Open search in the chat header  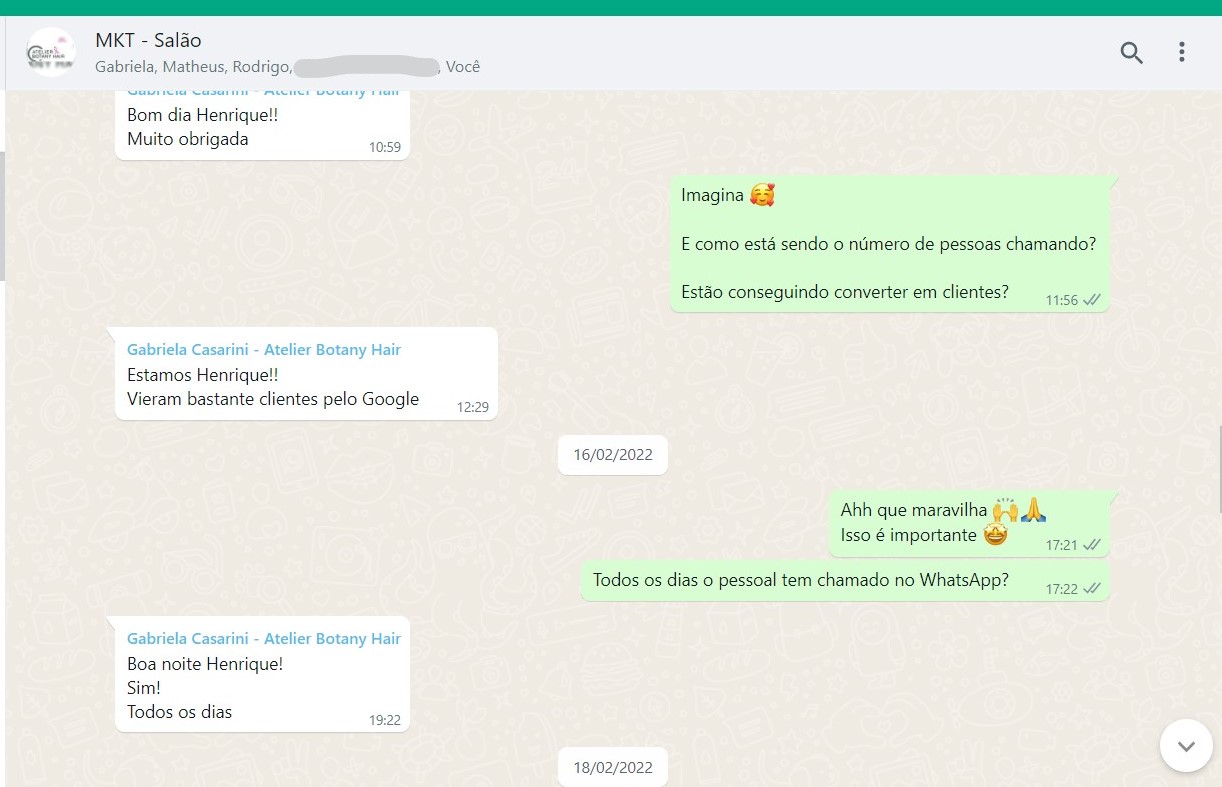(1131, 52)
